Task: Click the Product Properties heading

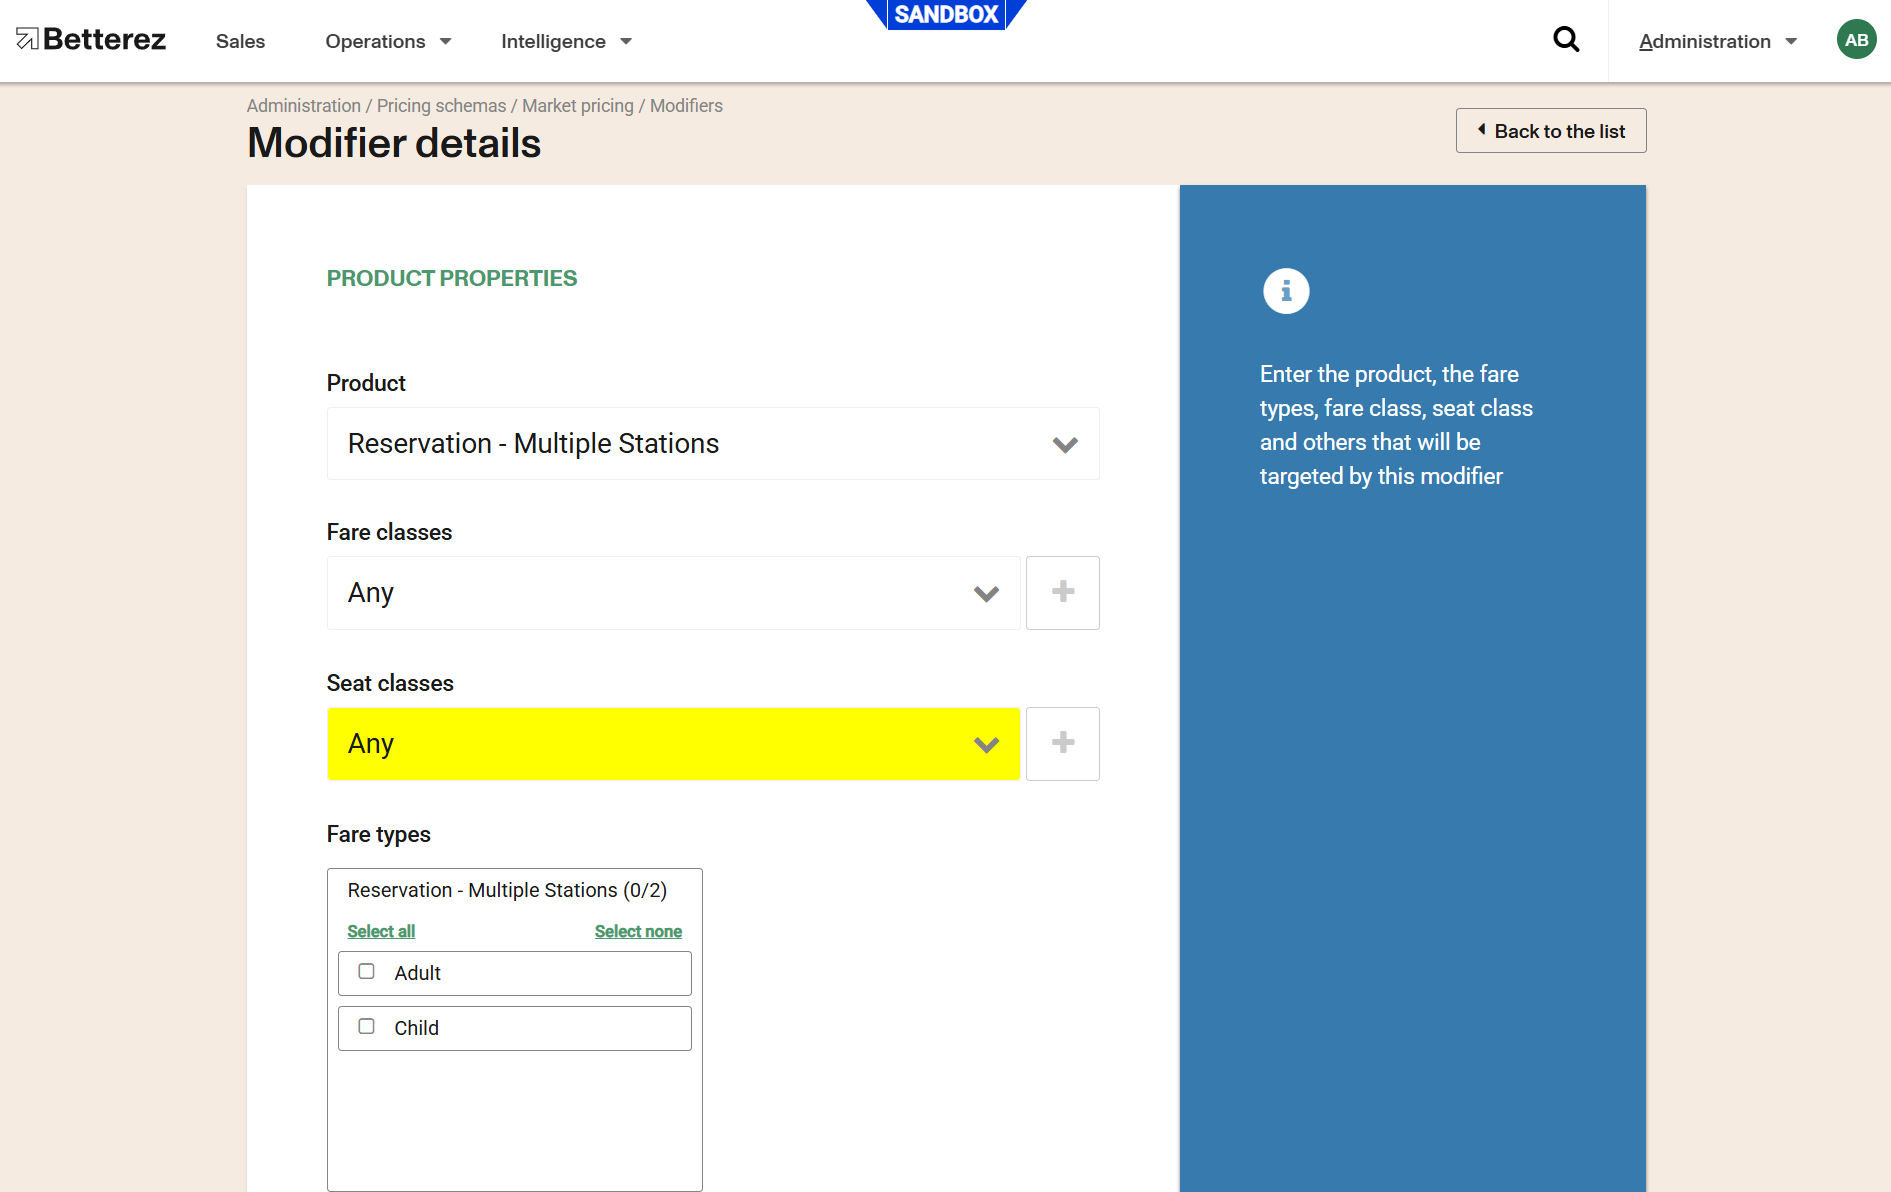Action: (x=452, y=278)
